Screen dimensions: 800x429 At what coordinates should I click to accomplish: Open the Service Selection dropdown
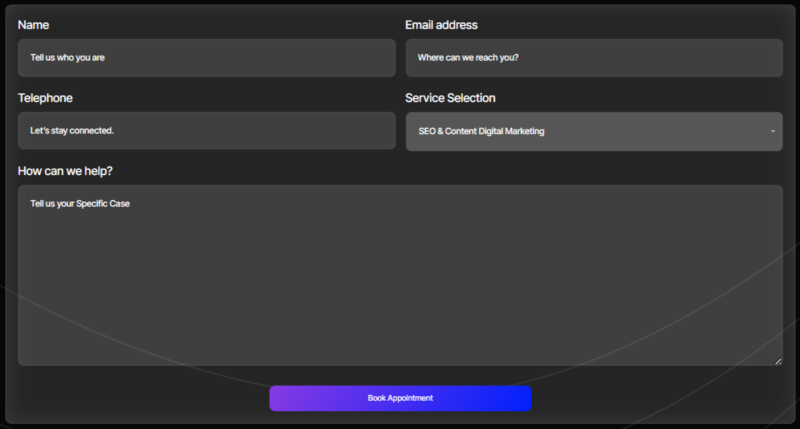pos(594,131)
